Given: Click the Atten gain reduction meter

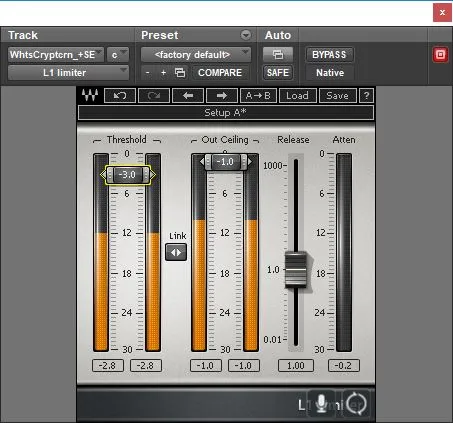Looking at the screenshot, I should (x=344, y=252).
